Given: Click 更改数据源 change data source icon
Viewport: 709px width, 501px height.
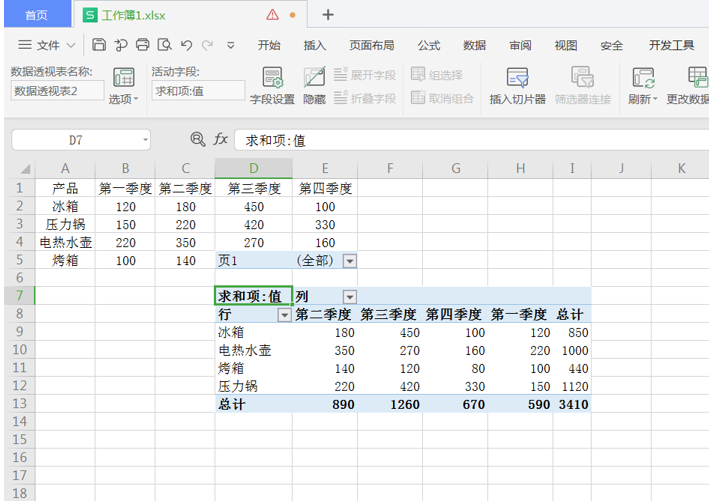Looking at the screenshot, I should coord(688,86).
